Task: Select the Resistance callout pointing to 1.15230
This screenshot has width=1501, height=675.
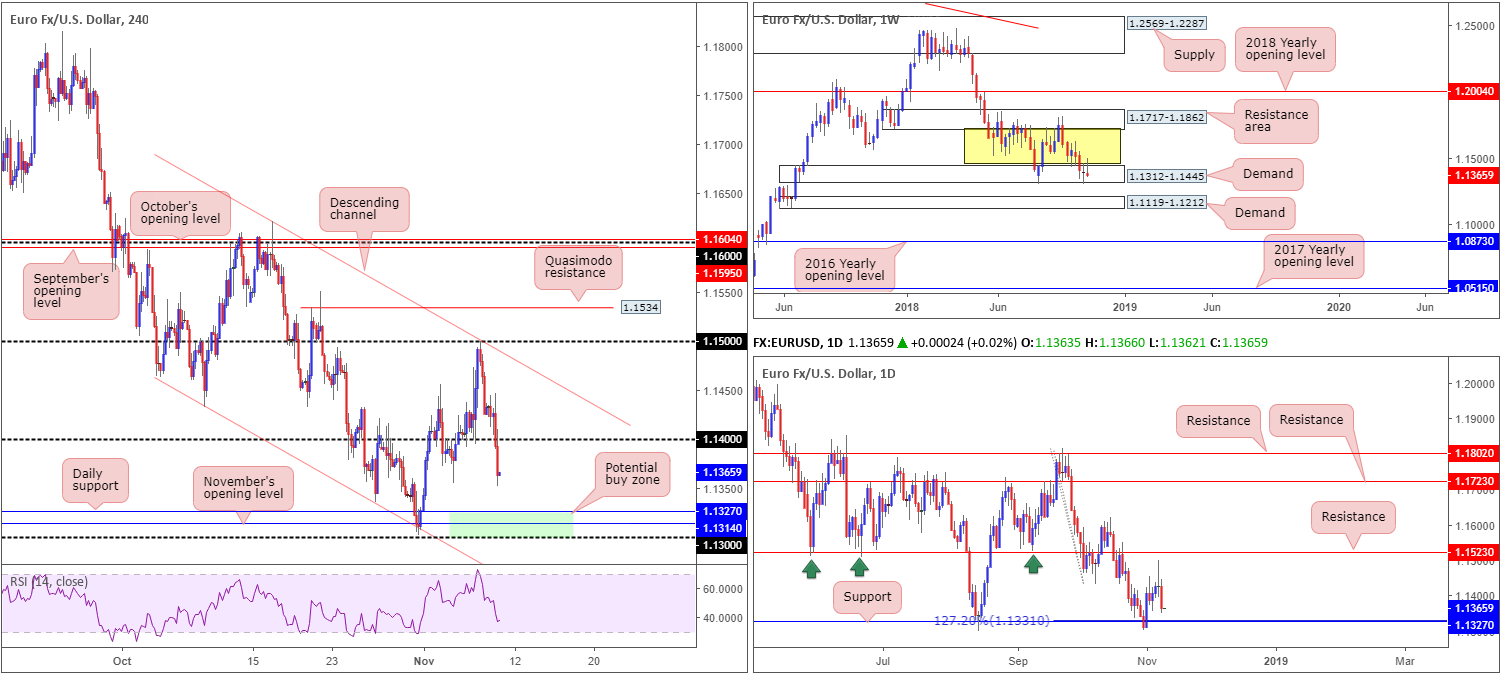Action: tap(1353, 517)
